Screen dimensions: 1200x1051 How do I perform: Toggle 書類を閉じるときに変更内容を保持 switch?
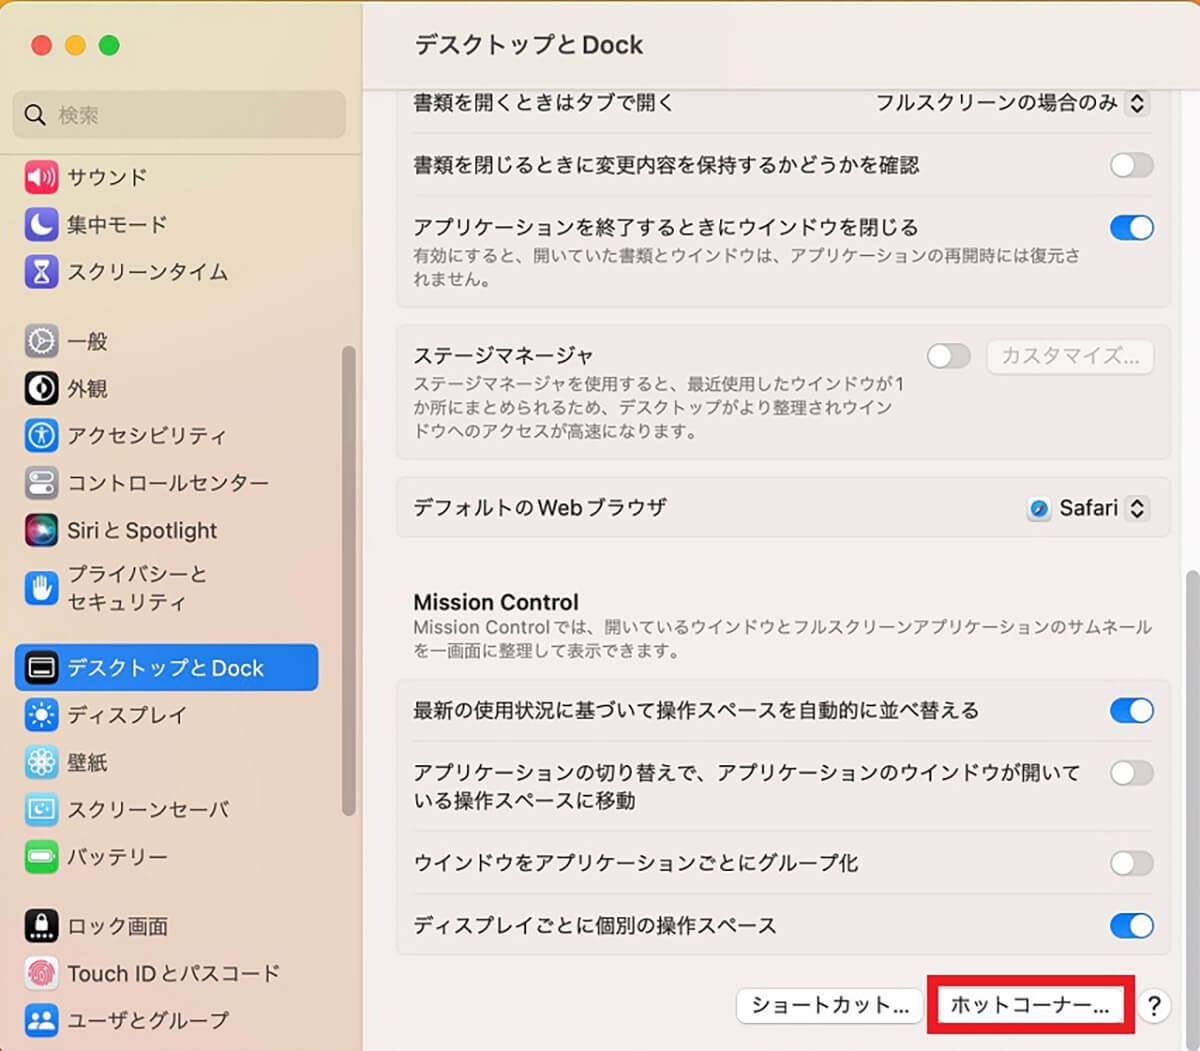1132,165
